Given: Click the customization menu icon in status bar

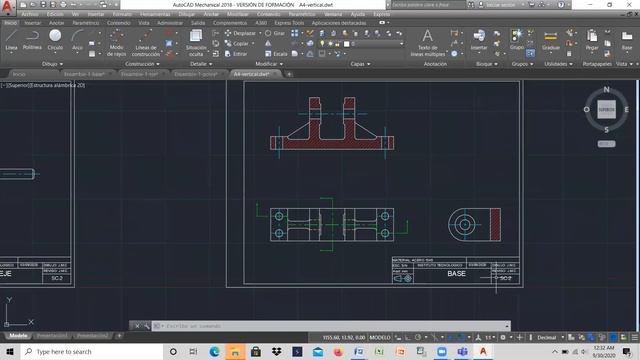Looking at the screenshot, I should 635,338.
